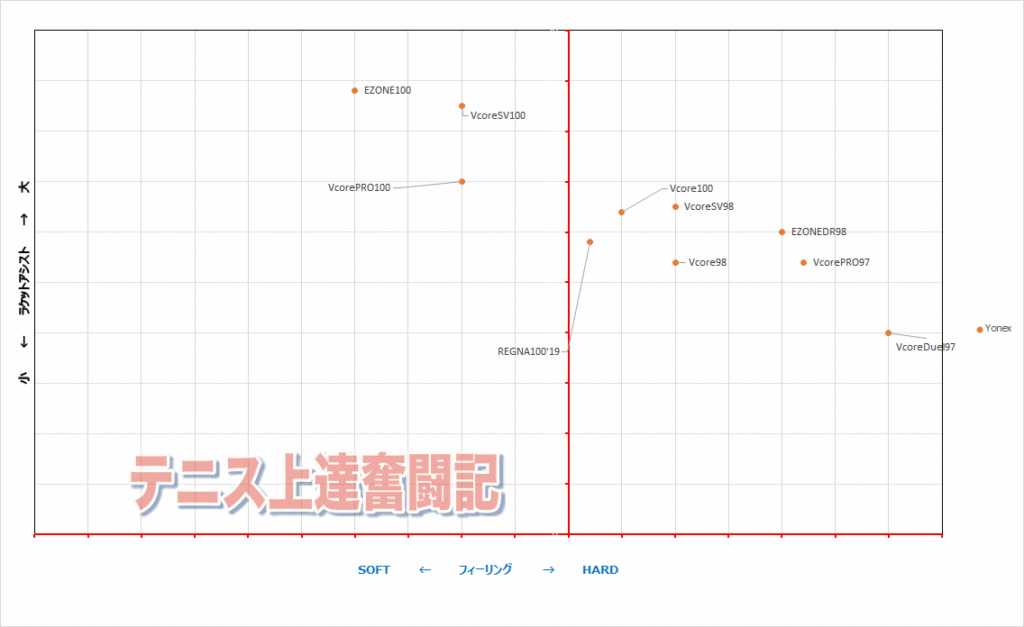Click the right arrow beside HARD
Screen dimensions: 1024x627
549,570
